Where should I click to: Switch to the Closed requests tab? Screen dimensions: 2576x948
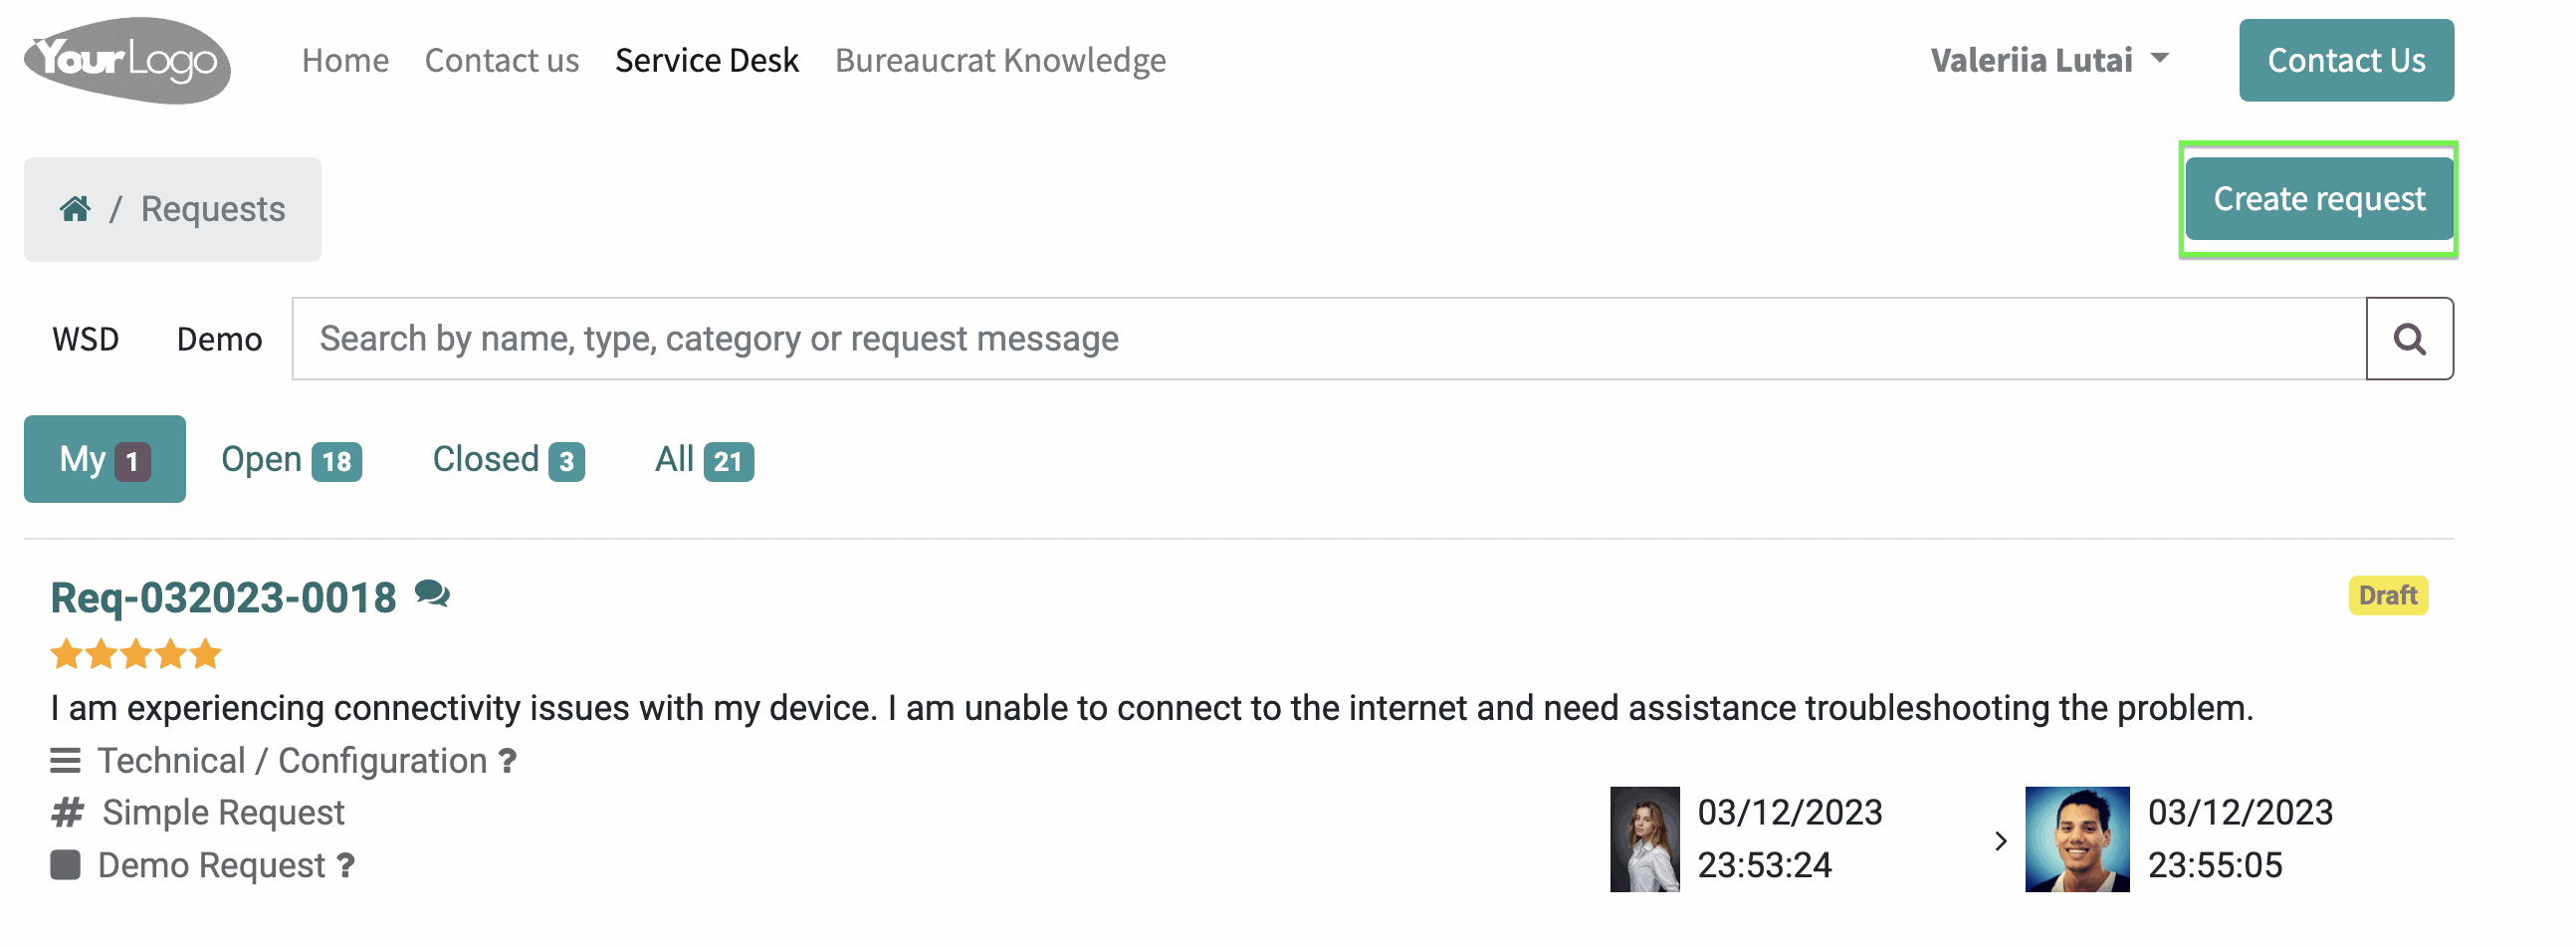(508, 460)
